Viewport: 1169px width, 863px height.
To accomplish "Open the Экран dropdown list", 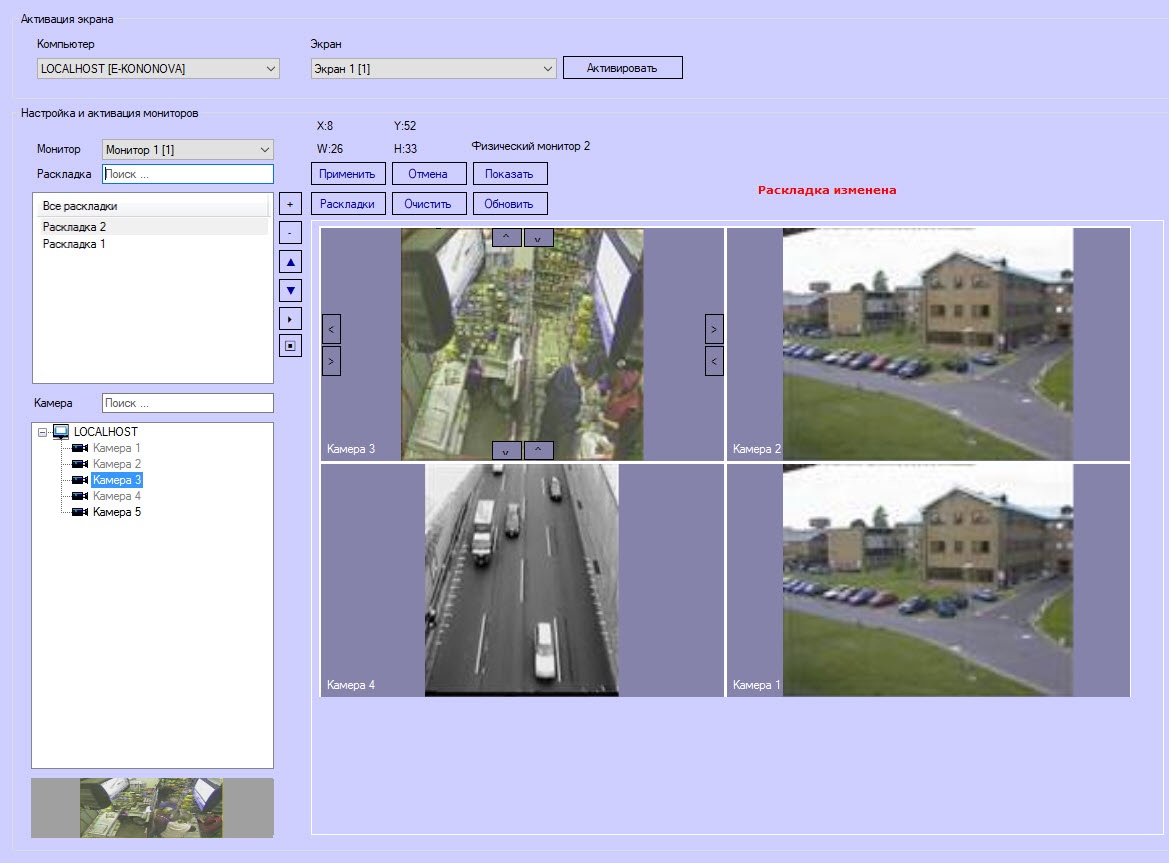I will click(432, 68).
